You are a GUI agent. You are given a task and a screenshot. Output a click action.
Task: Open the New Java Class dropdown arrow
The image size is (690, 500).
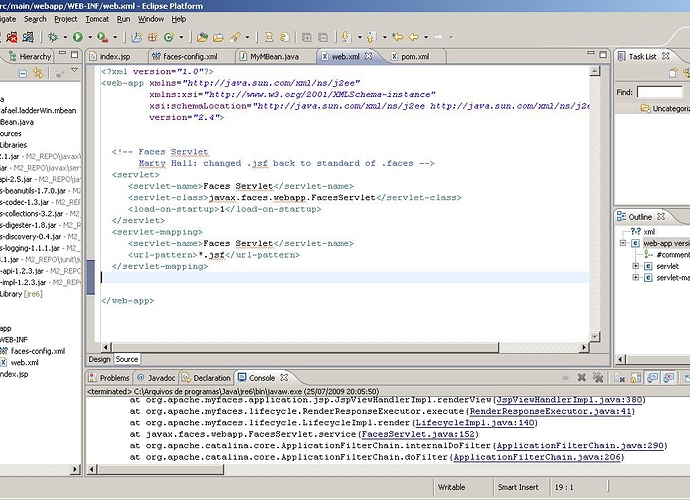(181, 37)
